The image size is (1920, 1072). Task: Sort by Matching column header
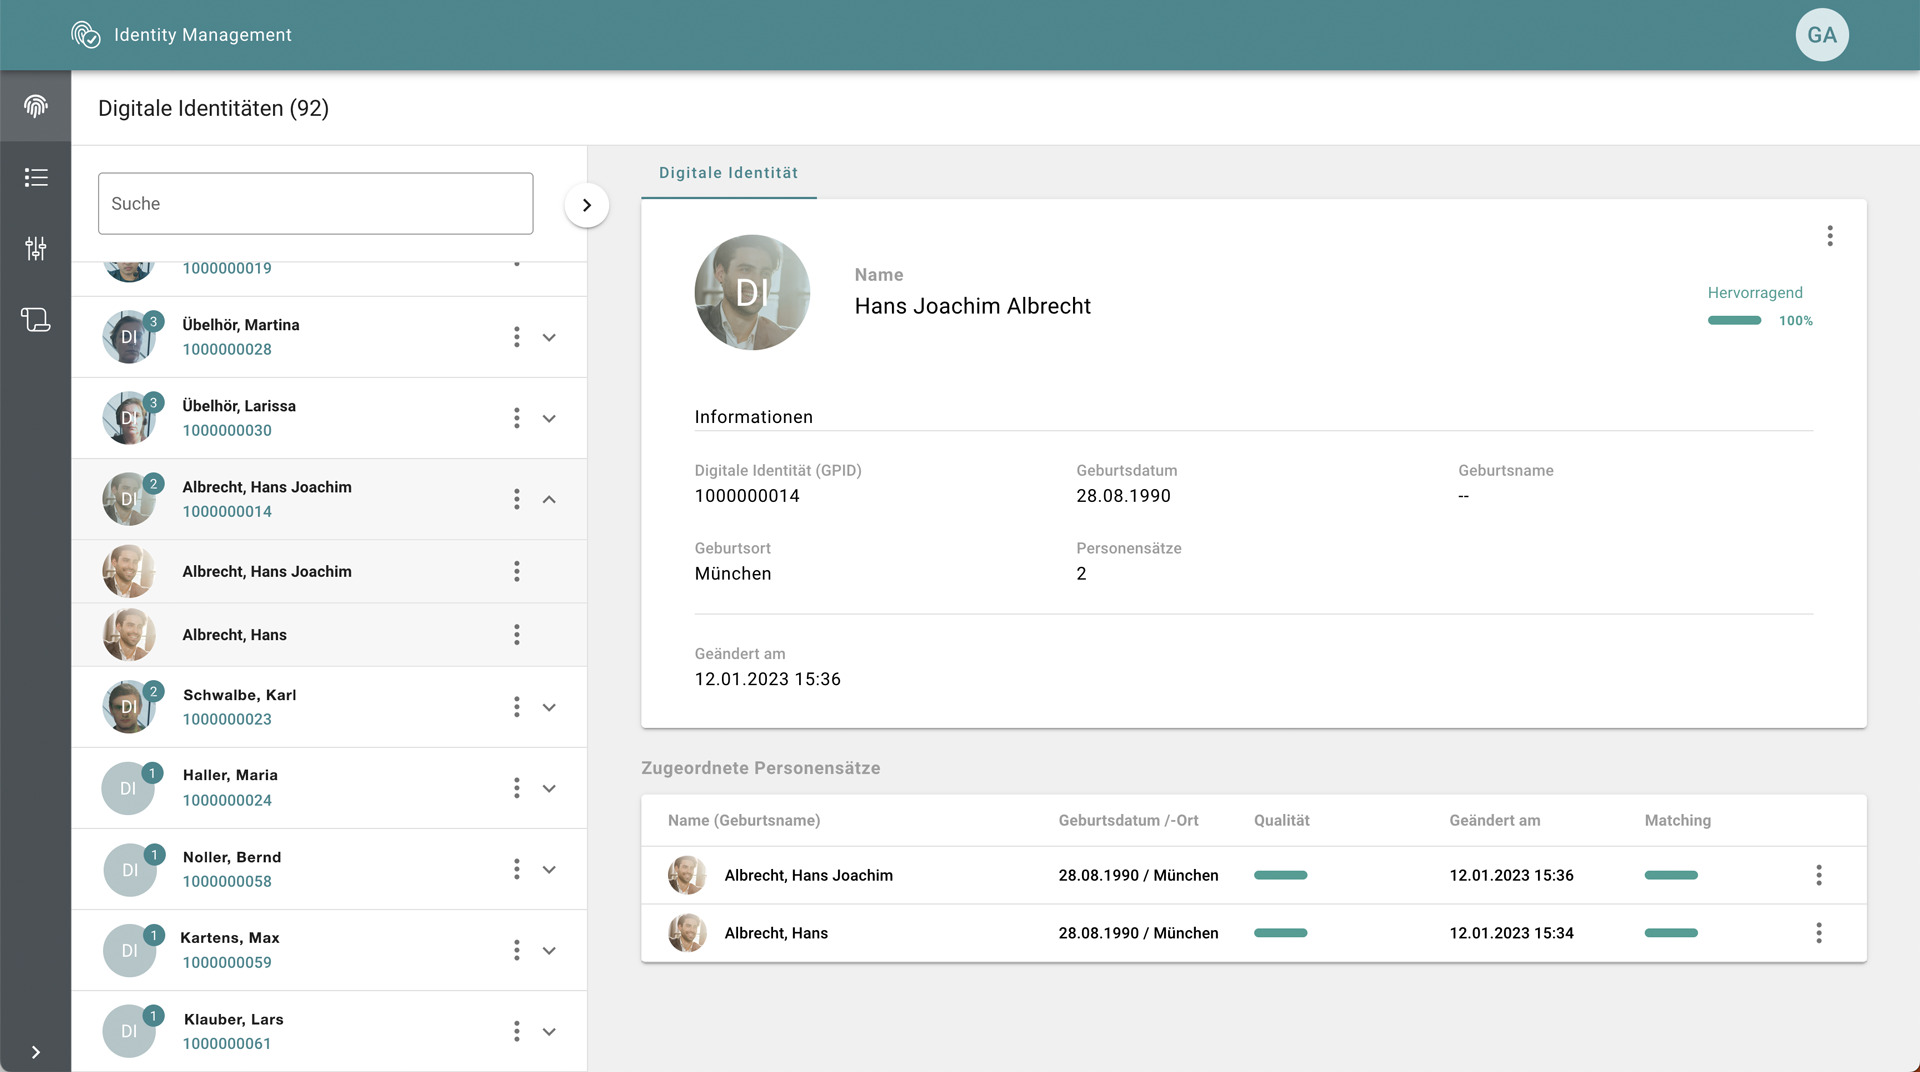pos(1678,820)
